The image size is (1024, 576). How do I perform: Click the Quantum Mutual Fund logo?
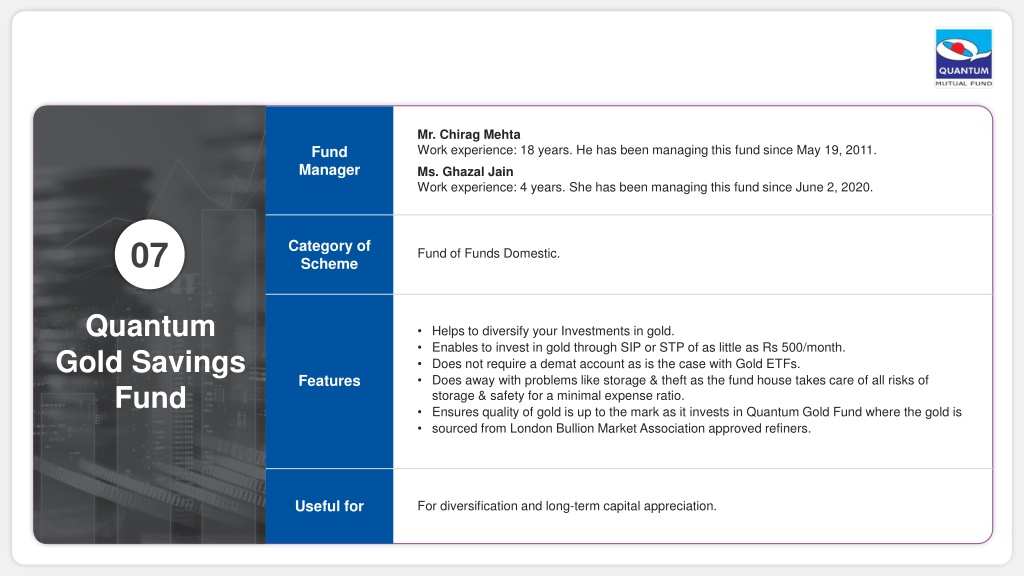pos(963,57)
